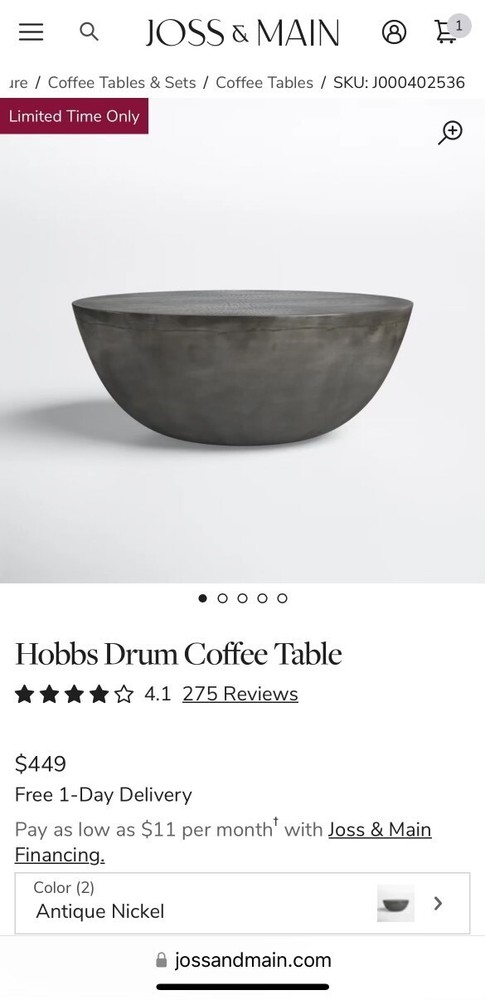Open Joss & Main Financing link
Viewport: 485px width, 1000px height.
point(223,842)
